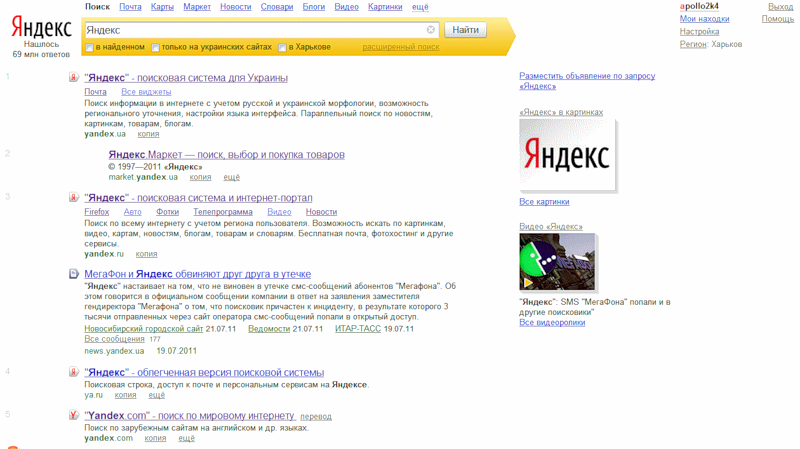Click the Yandex logo
The height and width of the screenshot is (449, 800).
click(41, 27)
